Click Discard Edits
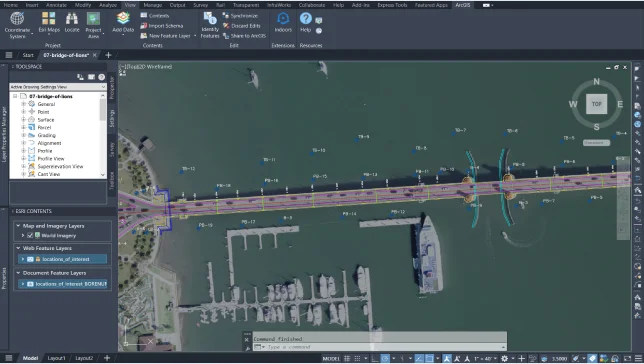The width and height of the screenshot is (644, 364). click(242, 25)
